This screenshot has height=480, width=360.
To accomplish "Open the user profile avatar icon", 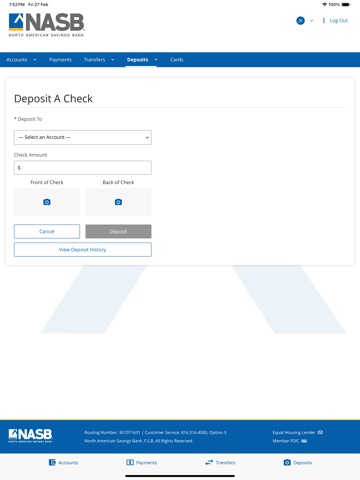I will click(x=300, y=21).
